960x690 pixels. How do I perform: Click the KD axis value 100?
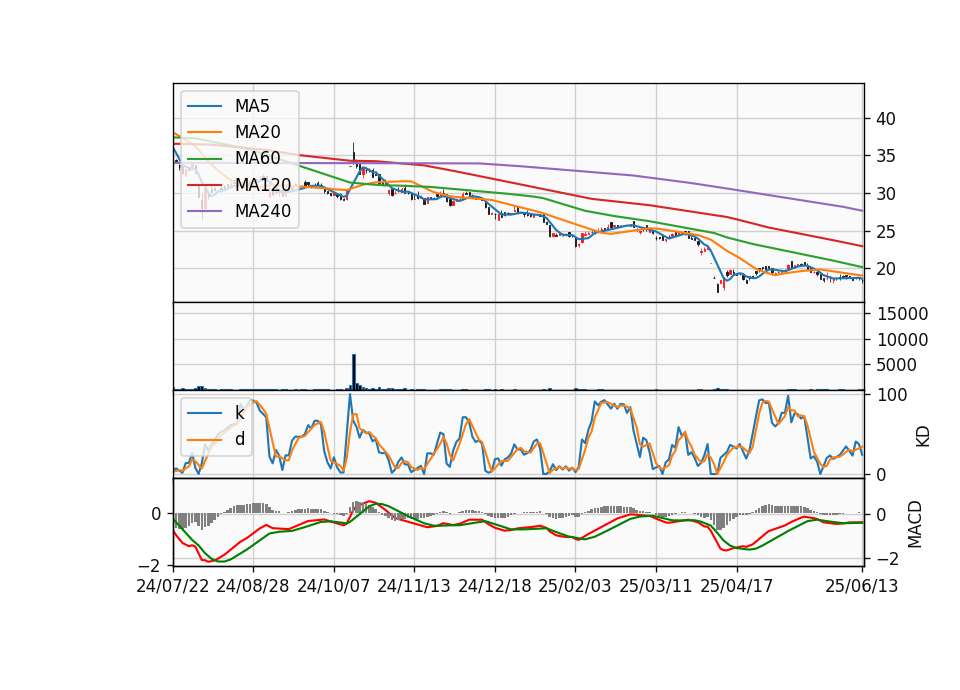point(892,395)
